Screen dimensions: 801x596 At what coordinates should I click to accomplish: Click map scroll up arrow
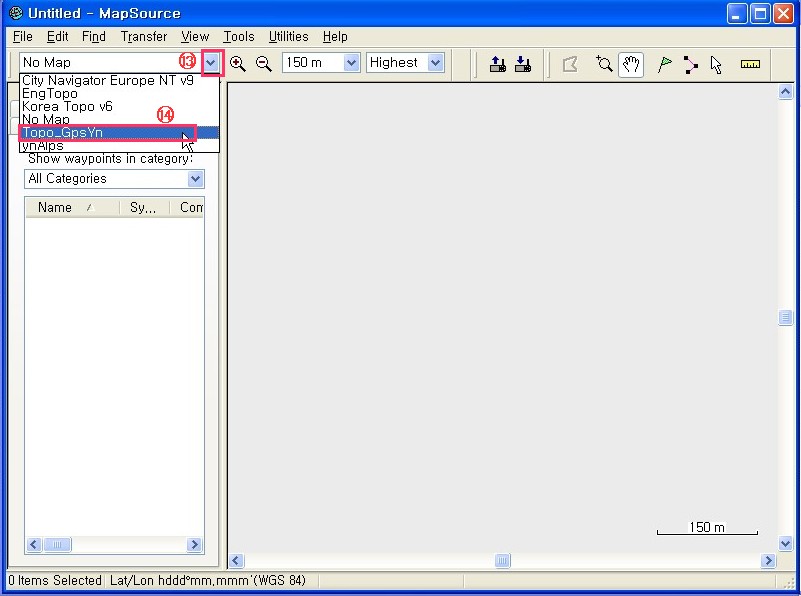coord(785,92)
